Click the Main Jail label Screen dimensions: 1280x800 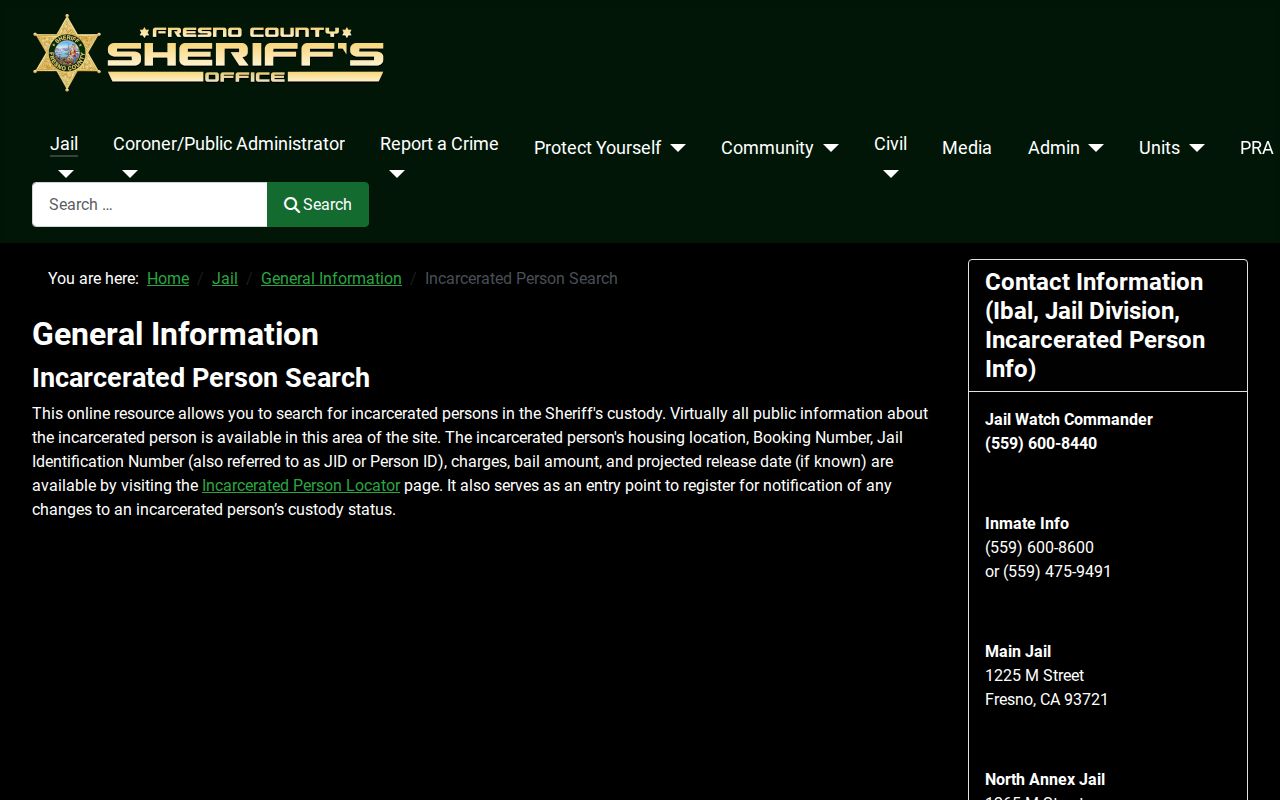(x=1018, y=651)
